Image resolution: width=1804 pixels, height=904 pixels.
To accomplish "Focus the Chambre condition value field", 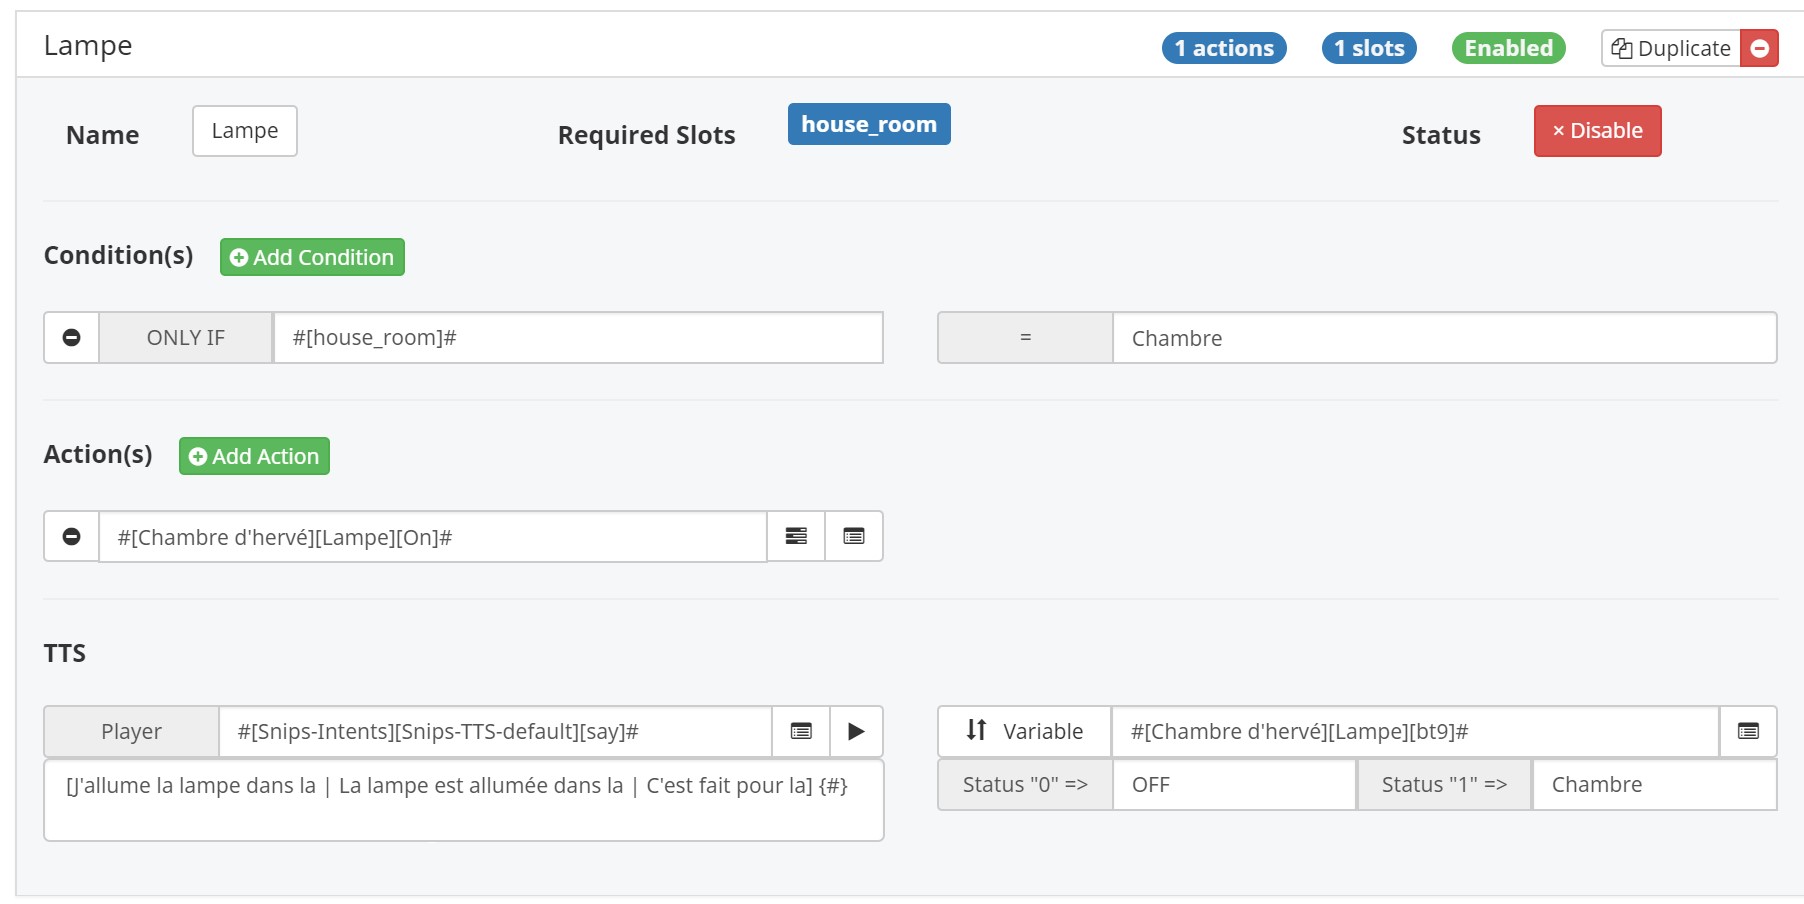I will coord(1445,338).
